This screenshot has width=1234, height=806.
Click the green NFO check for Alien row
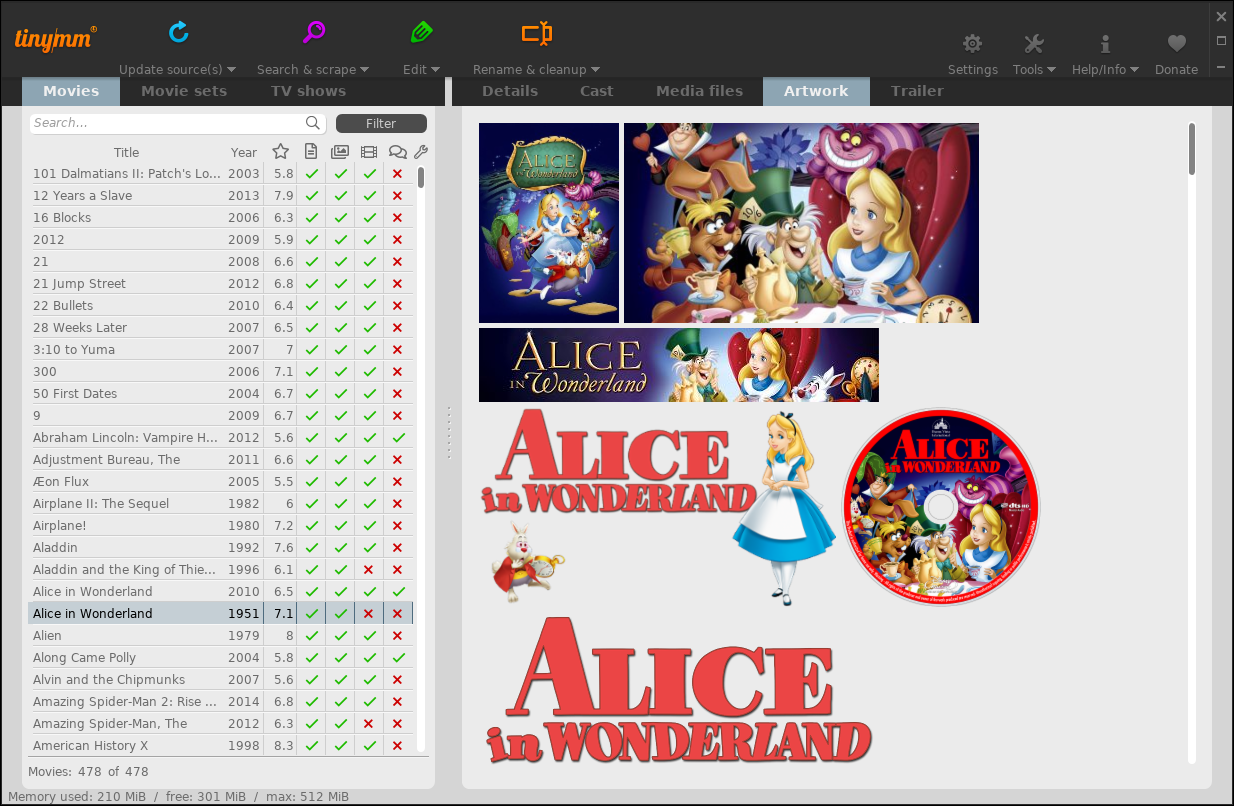(x=311, y=636)
